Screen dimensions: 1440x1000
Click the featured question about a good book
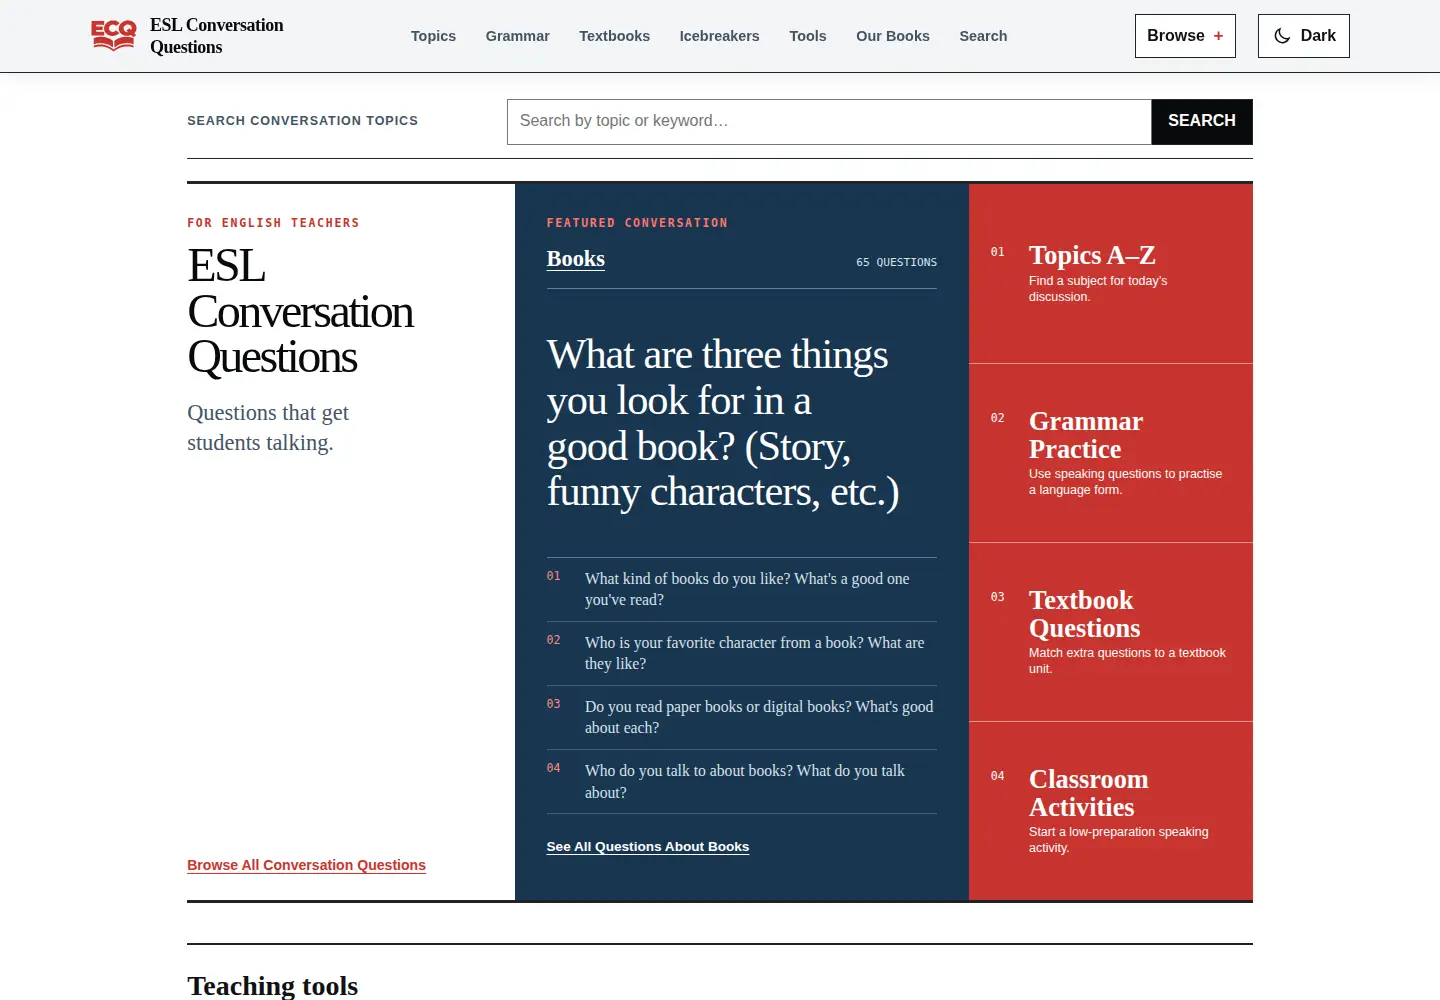[x=723, y=423]
